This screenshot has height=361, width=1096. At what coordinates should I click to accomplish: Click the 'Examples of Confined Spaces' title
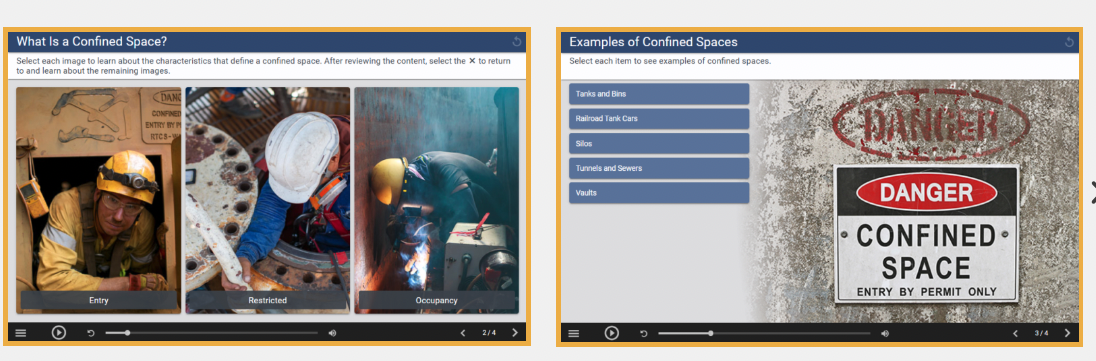[653, 41]
